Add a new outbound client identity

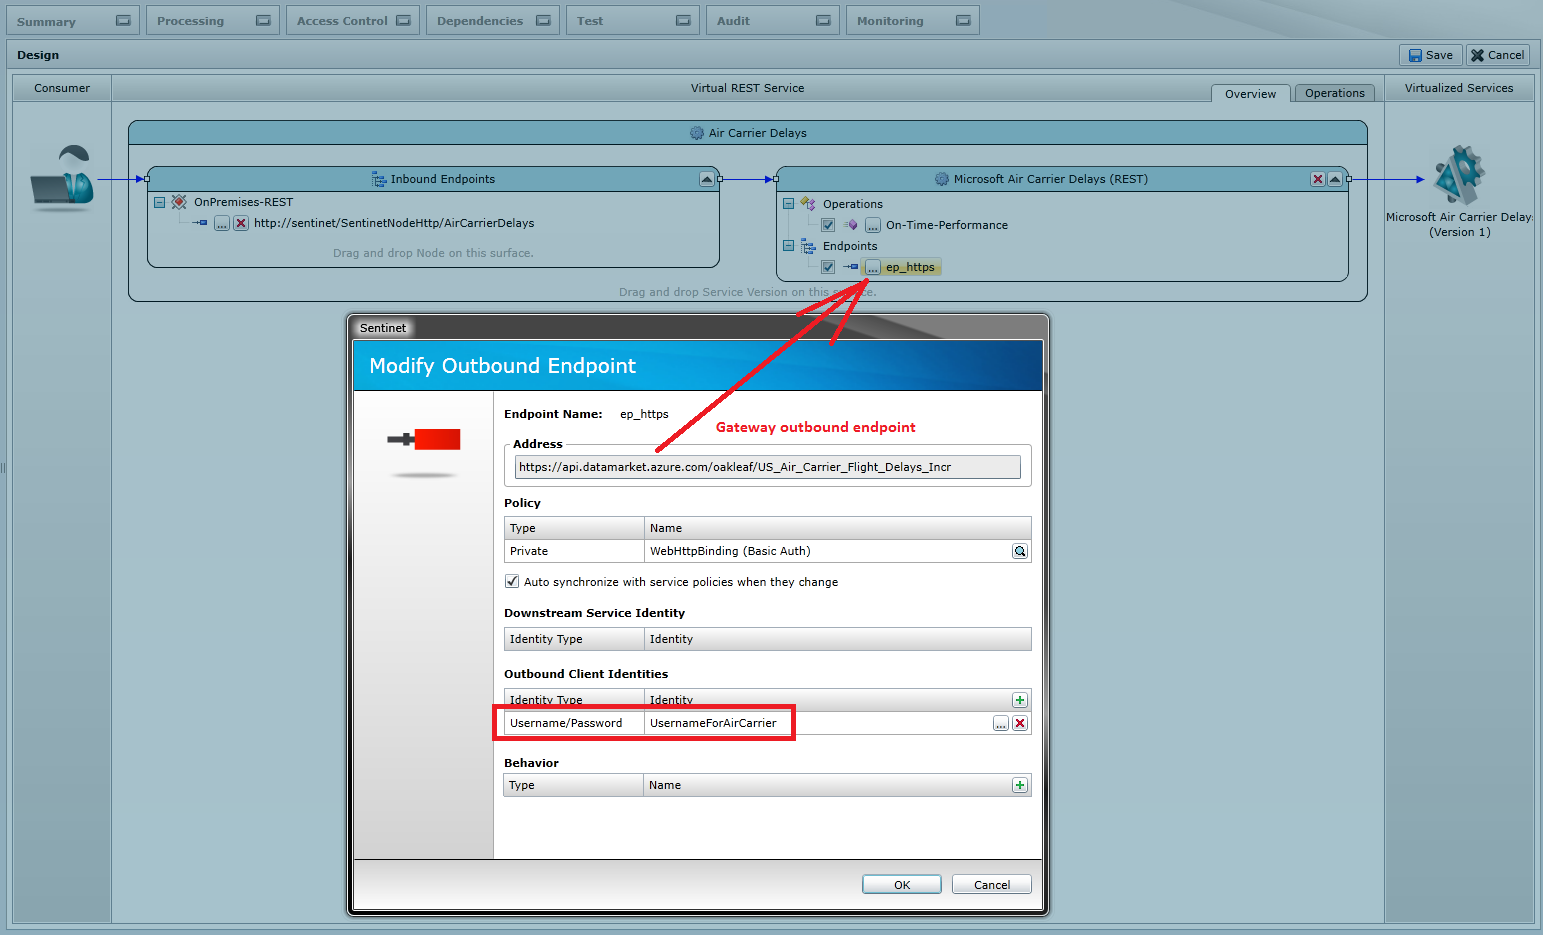tap(1019, 700)
